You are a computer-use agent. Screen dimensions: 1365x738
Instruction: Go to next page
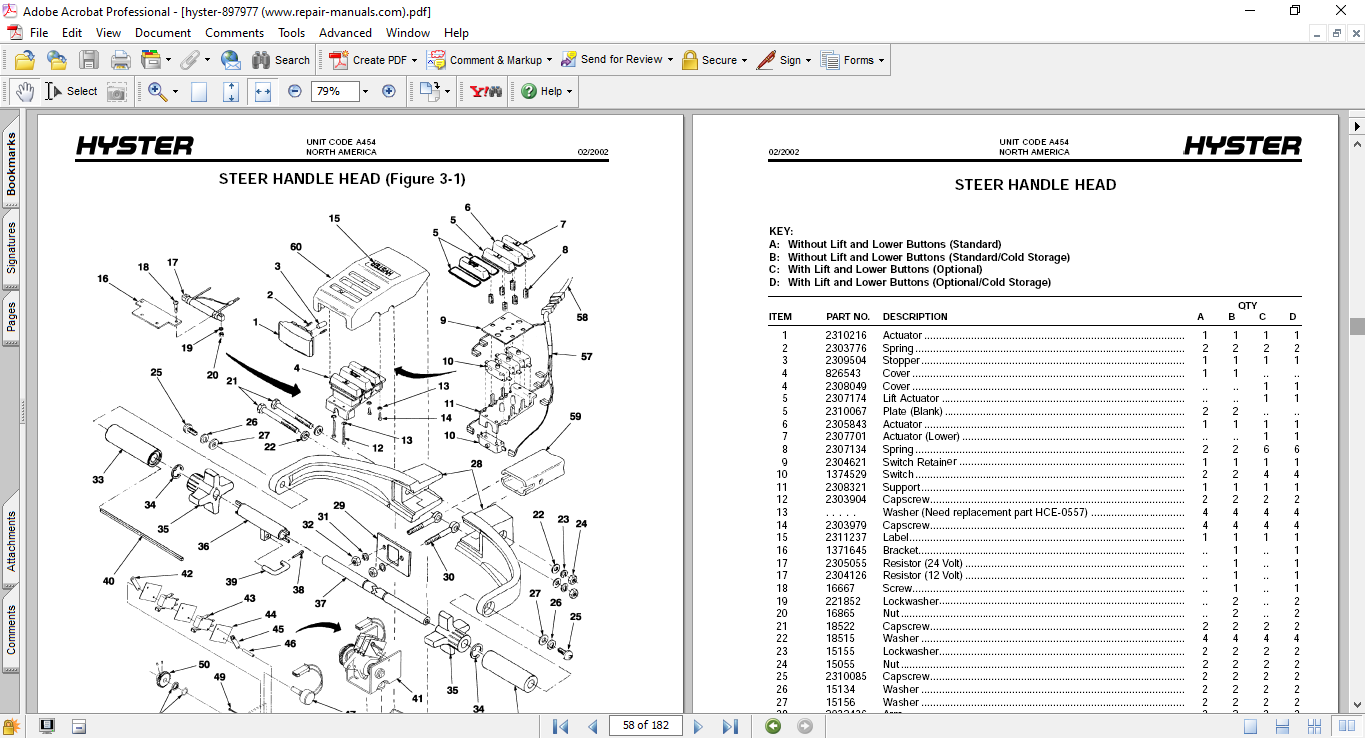(x=699, y=726)
